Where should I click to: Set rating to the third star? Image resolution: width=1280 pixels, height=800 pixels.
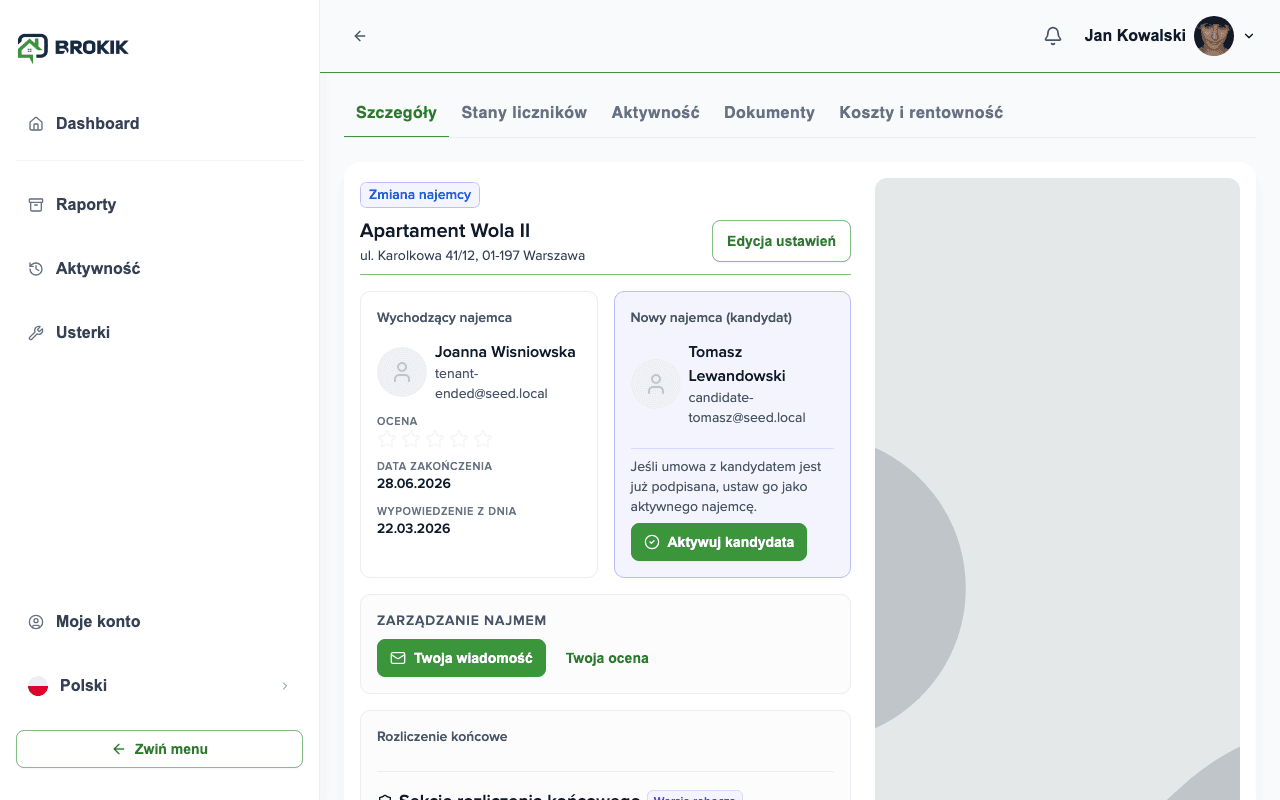[x=435, y=439]
